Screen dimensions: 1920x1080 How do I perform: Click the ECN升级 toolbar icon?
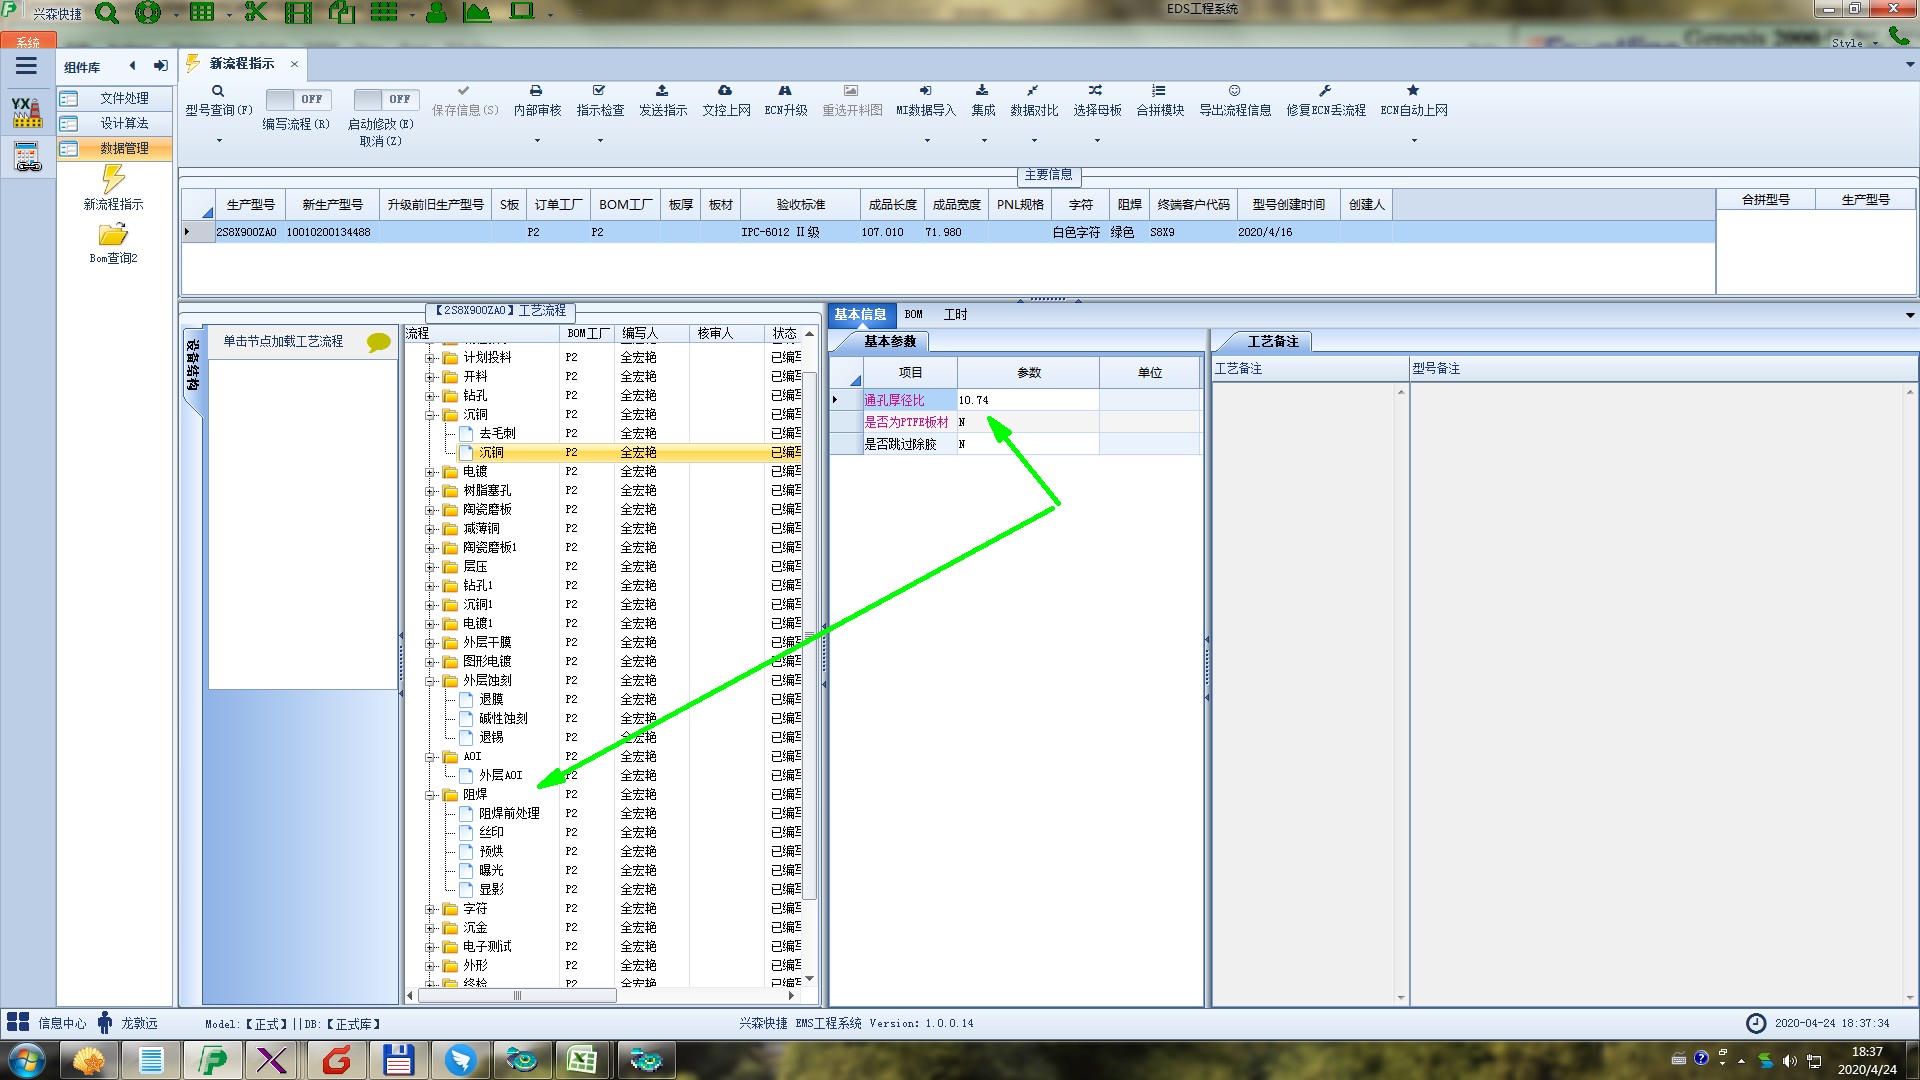point(785,91)
